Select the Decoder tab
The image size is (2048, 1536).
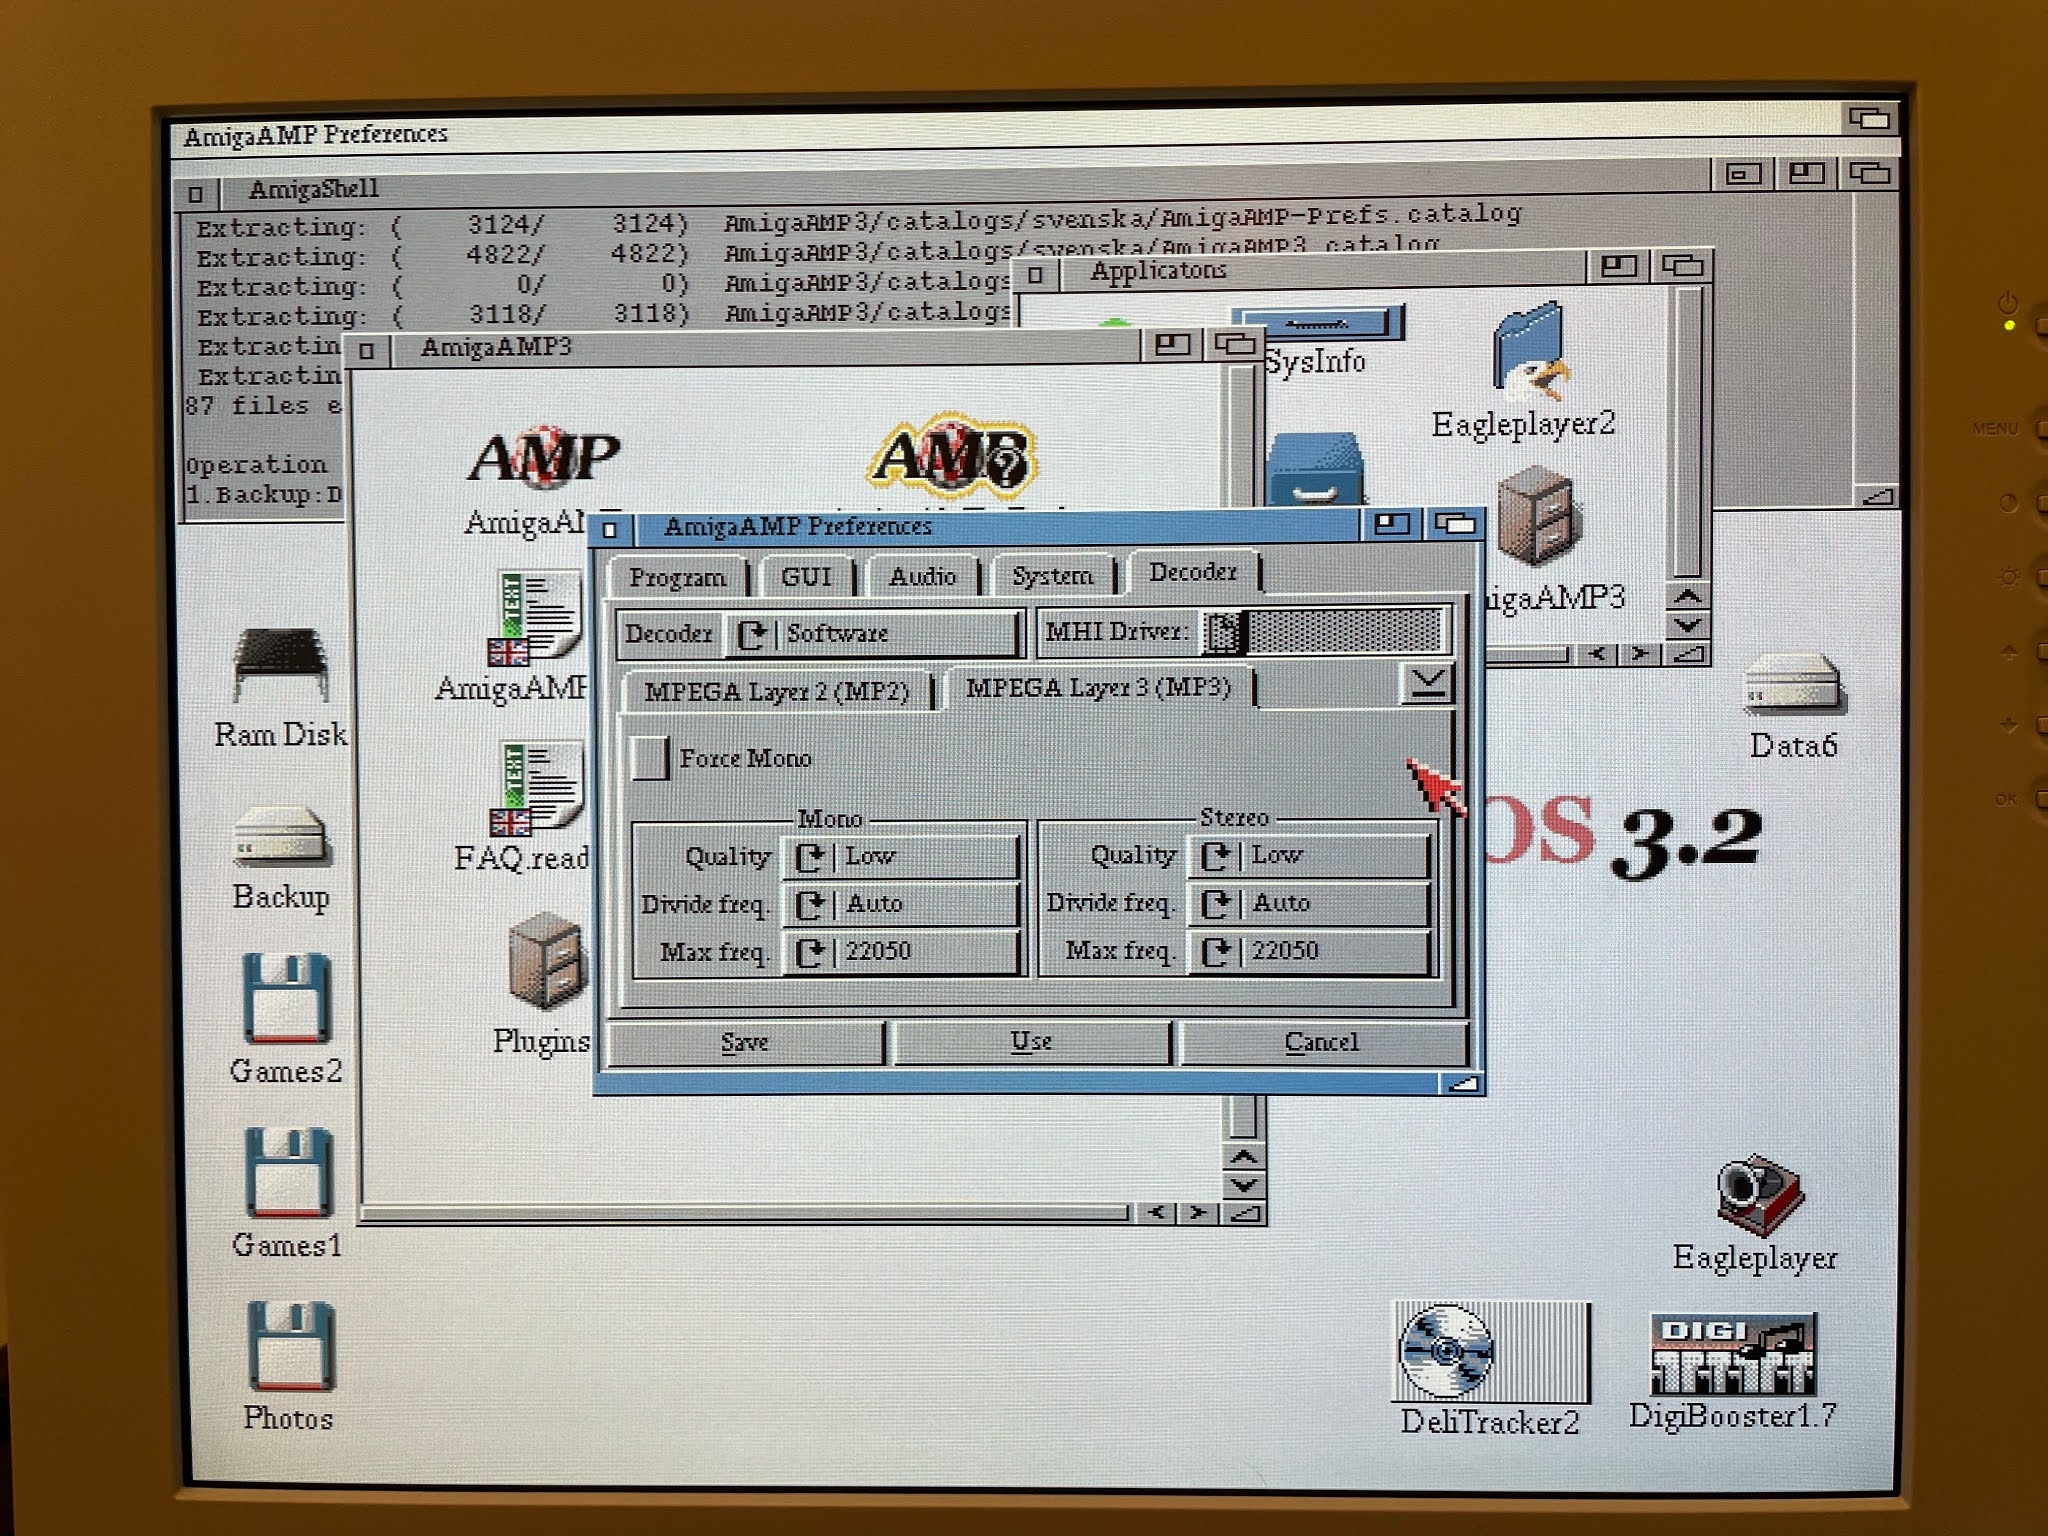(1193, 572)
